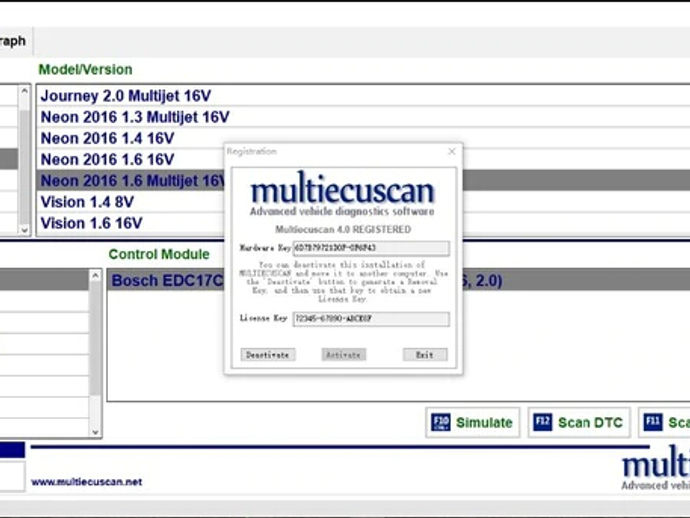Select Vision 1.4 8V model
This screenshot has height=518, width=690.
(363, 202)
